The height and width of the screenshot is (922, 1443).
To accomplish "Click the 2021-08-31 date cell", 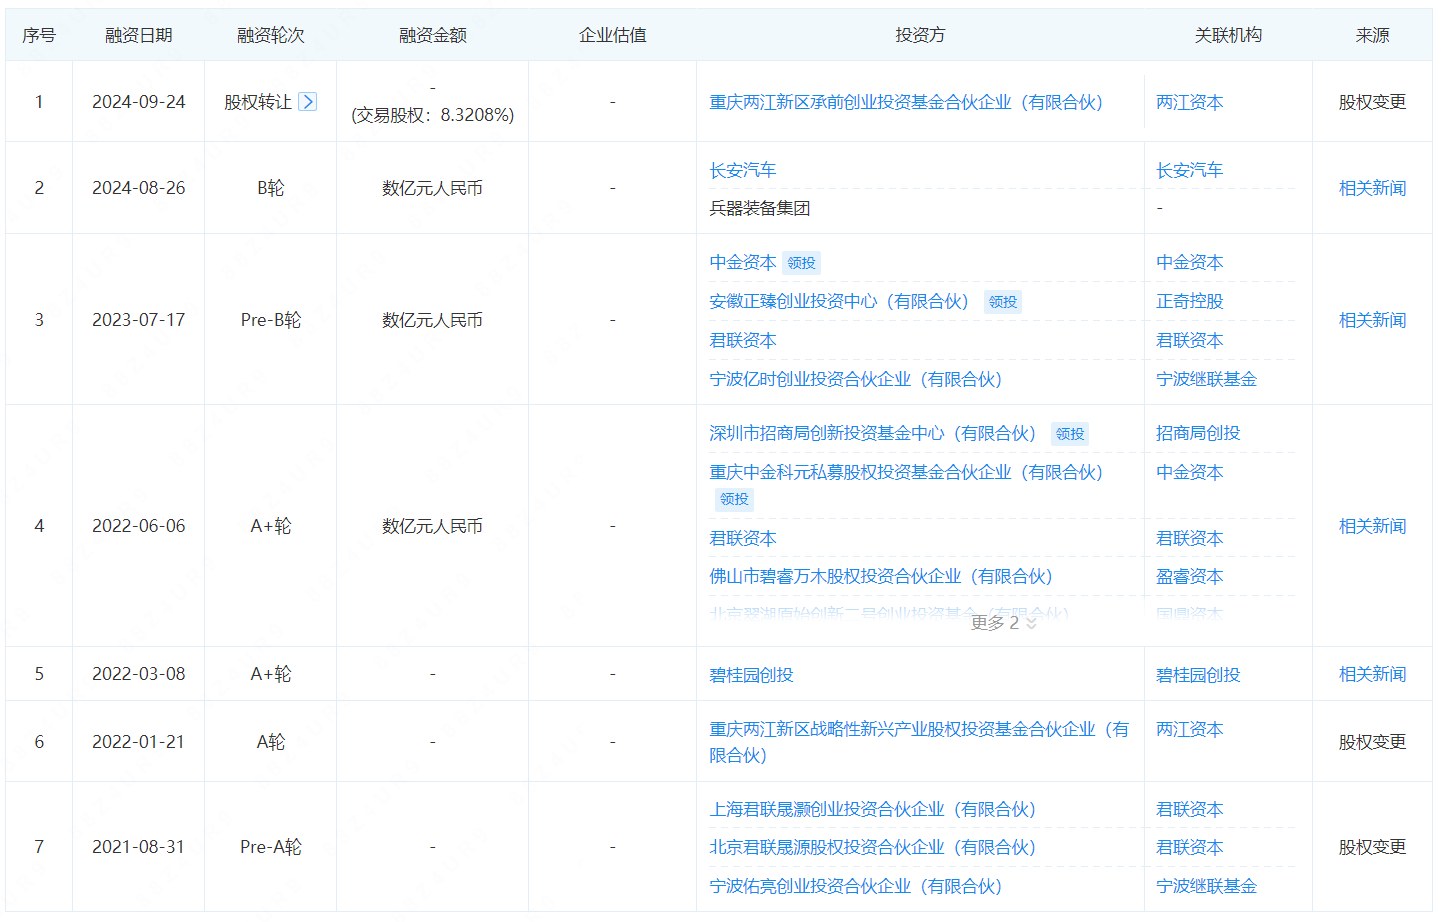I will click(x=139, y=847).
